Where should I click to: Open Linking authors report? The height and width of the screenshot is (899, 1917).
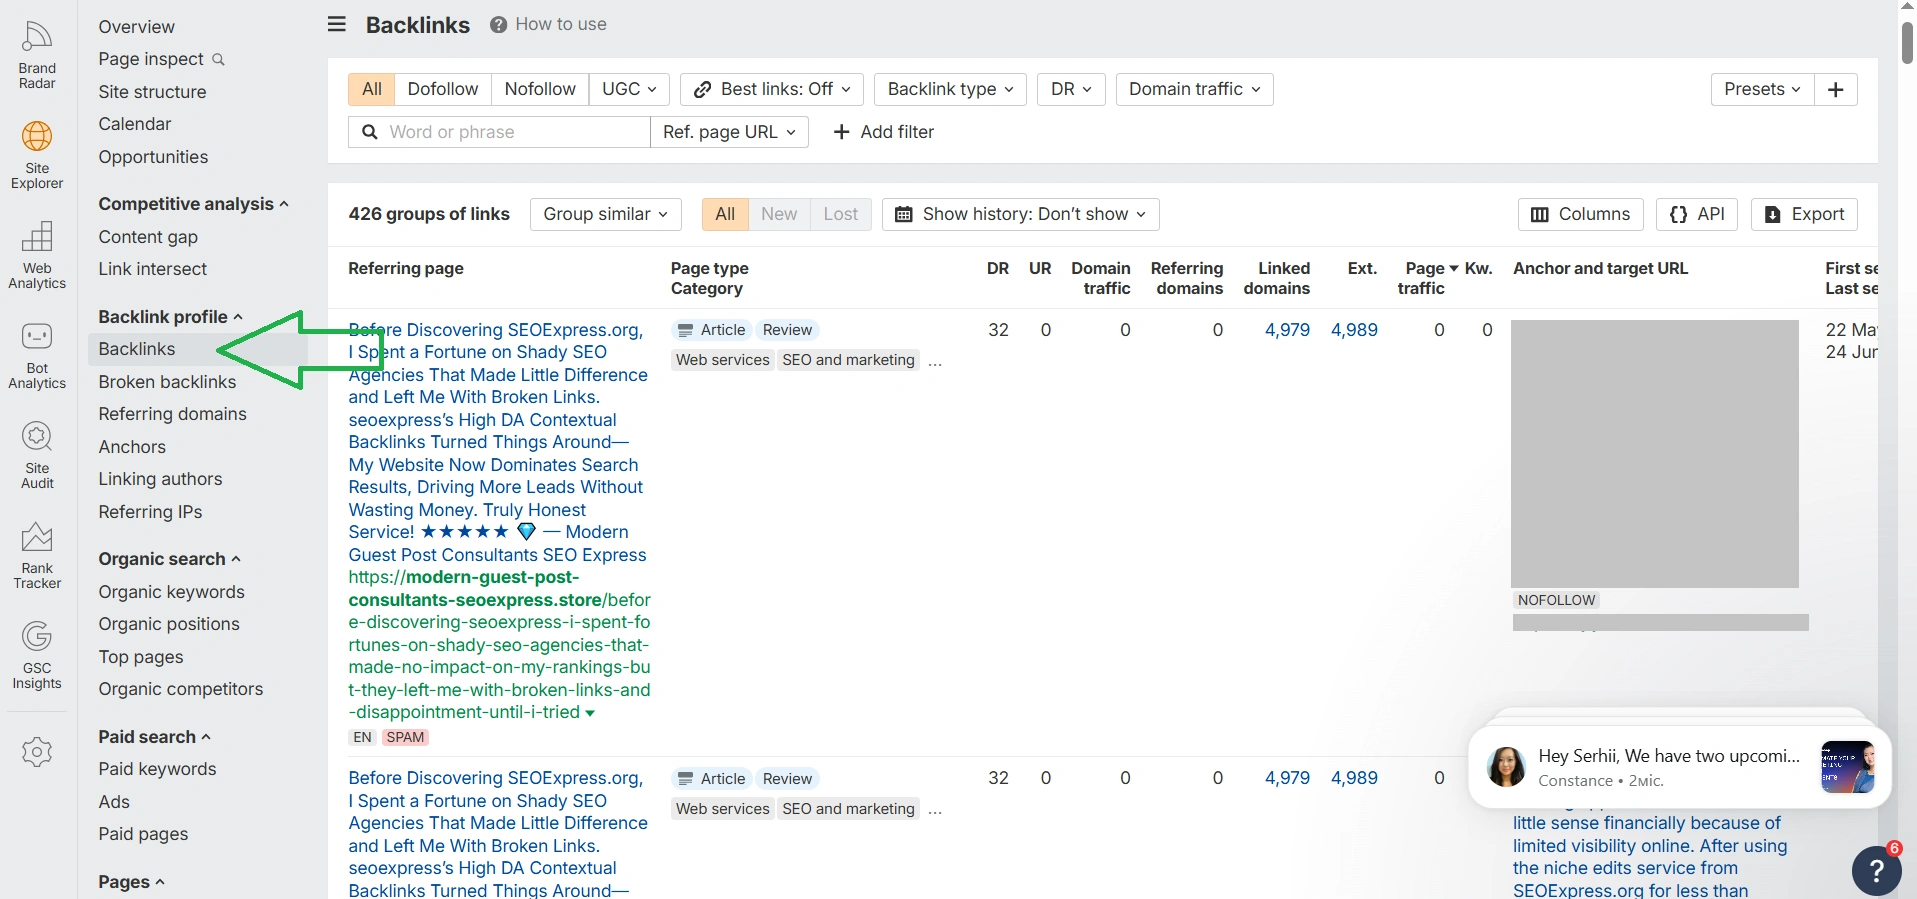(x=160, y=479)
